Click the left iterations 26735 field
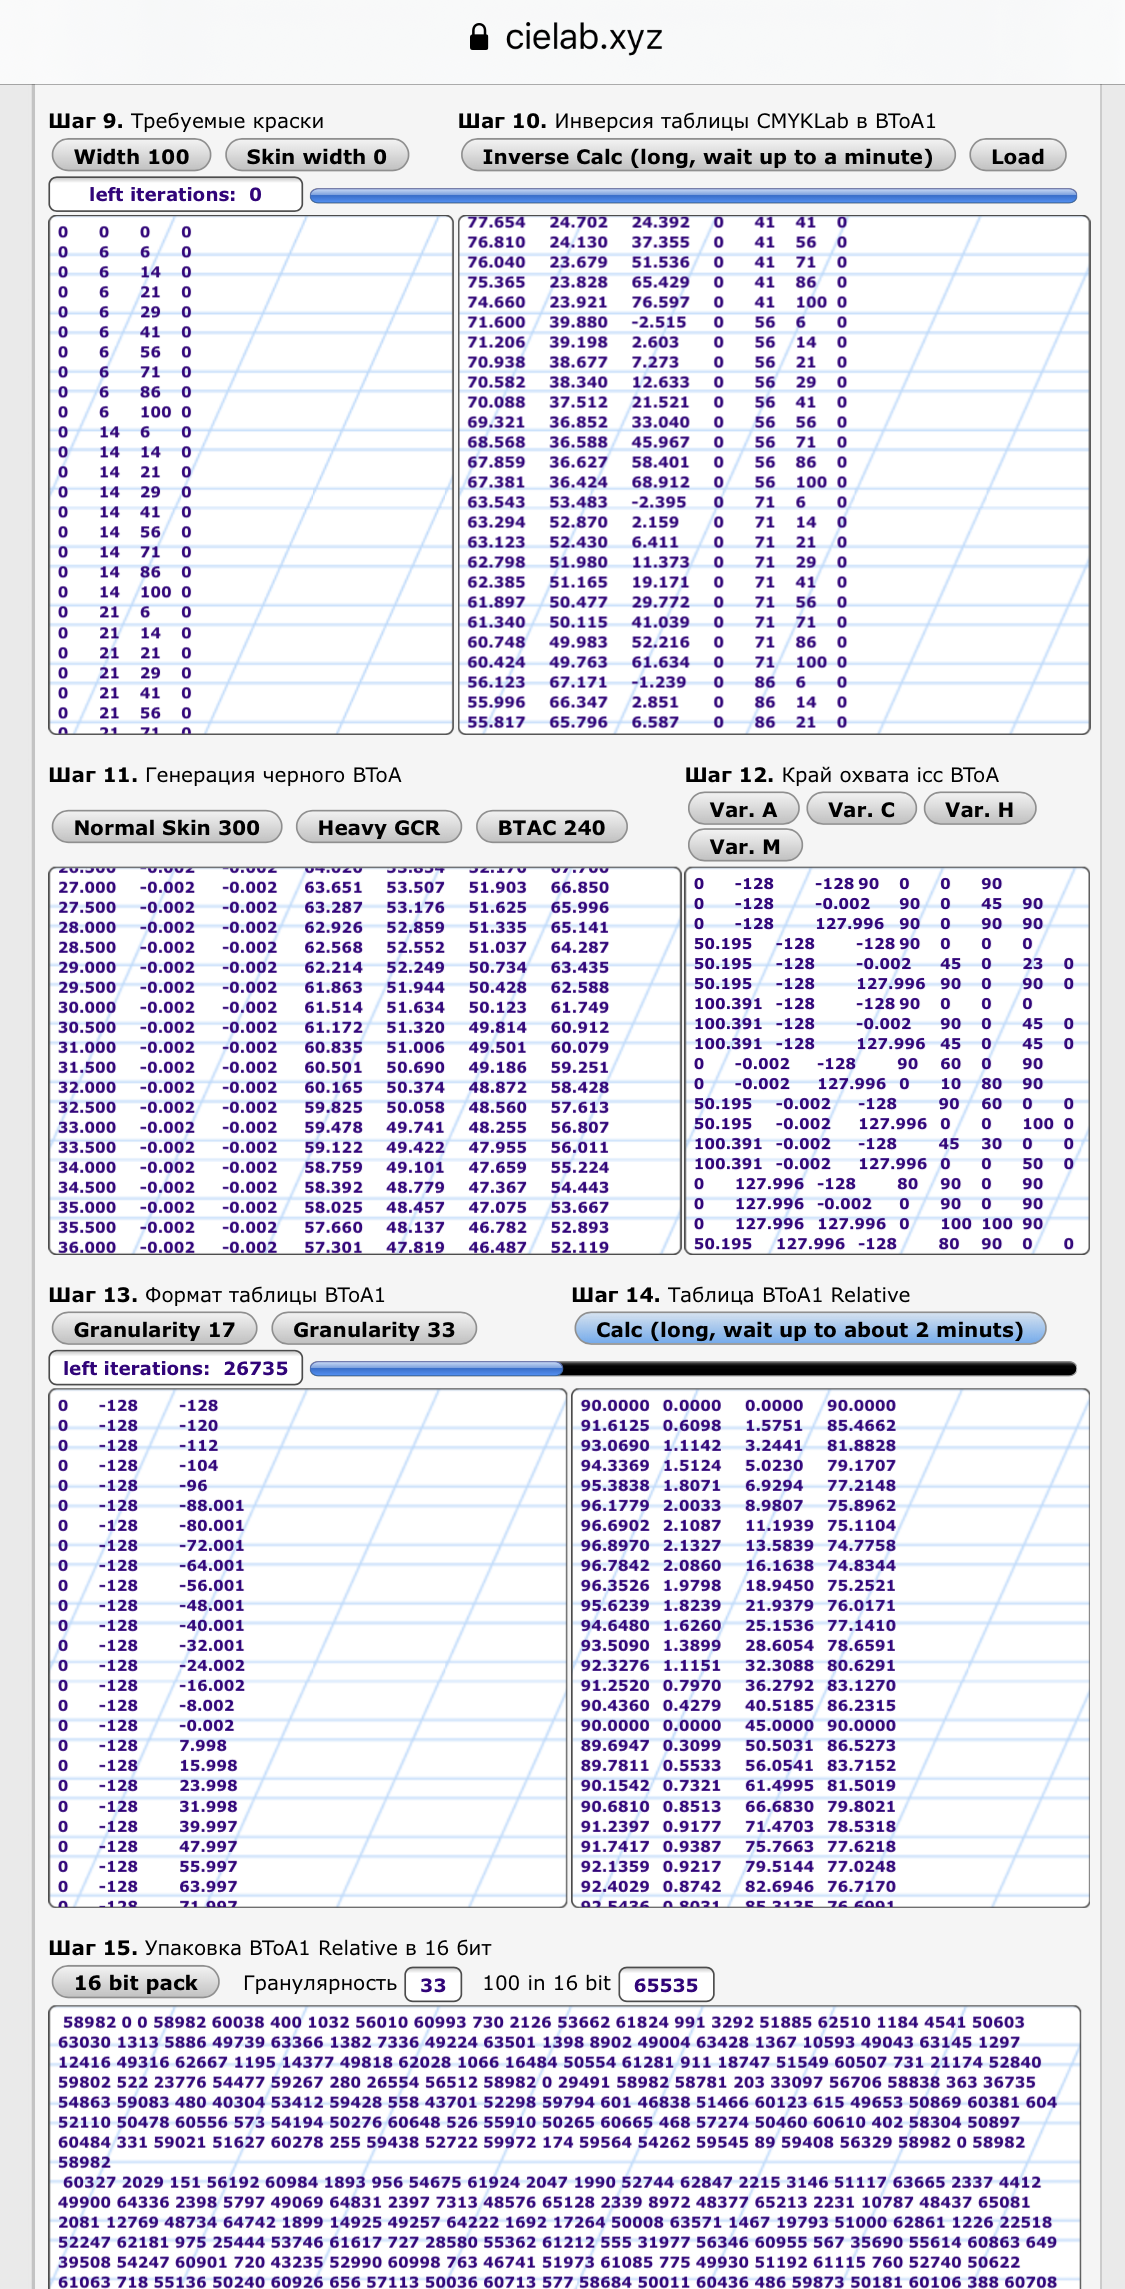Image resolution: width=1125 pixels, height=2289 pixels. [175, 1368]
